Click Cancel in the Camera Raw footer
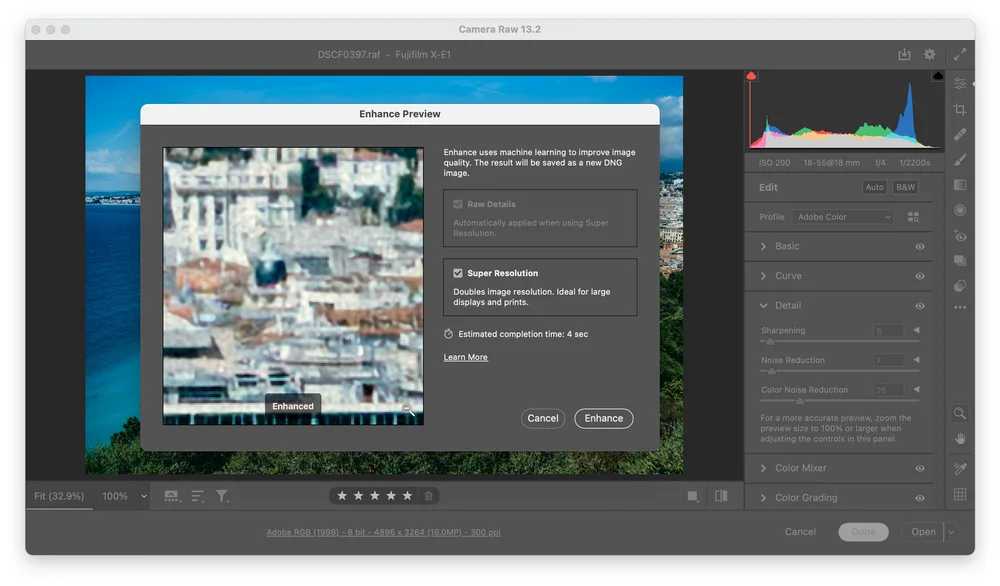 (x=800, y=532)
